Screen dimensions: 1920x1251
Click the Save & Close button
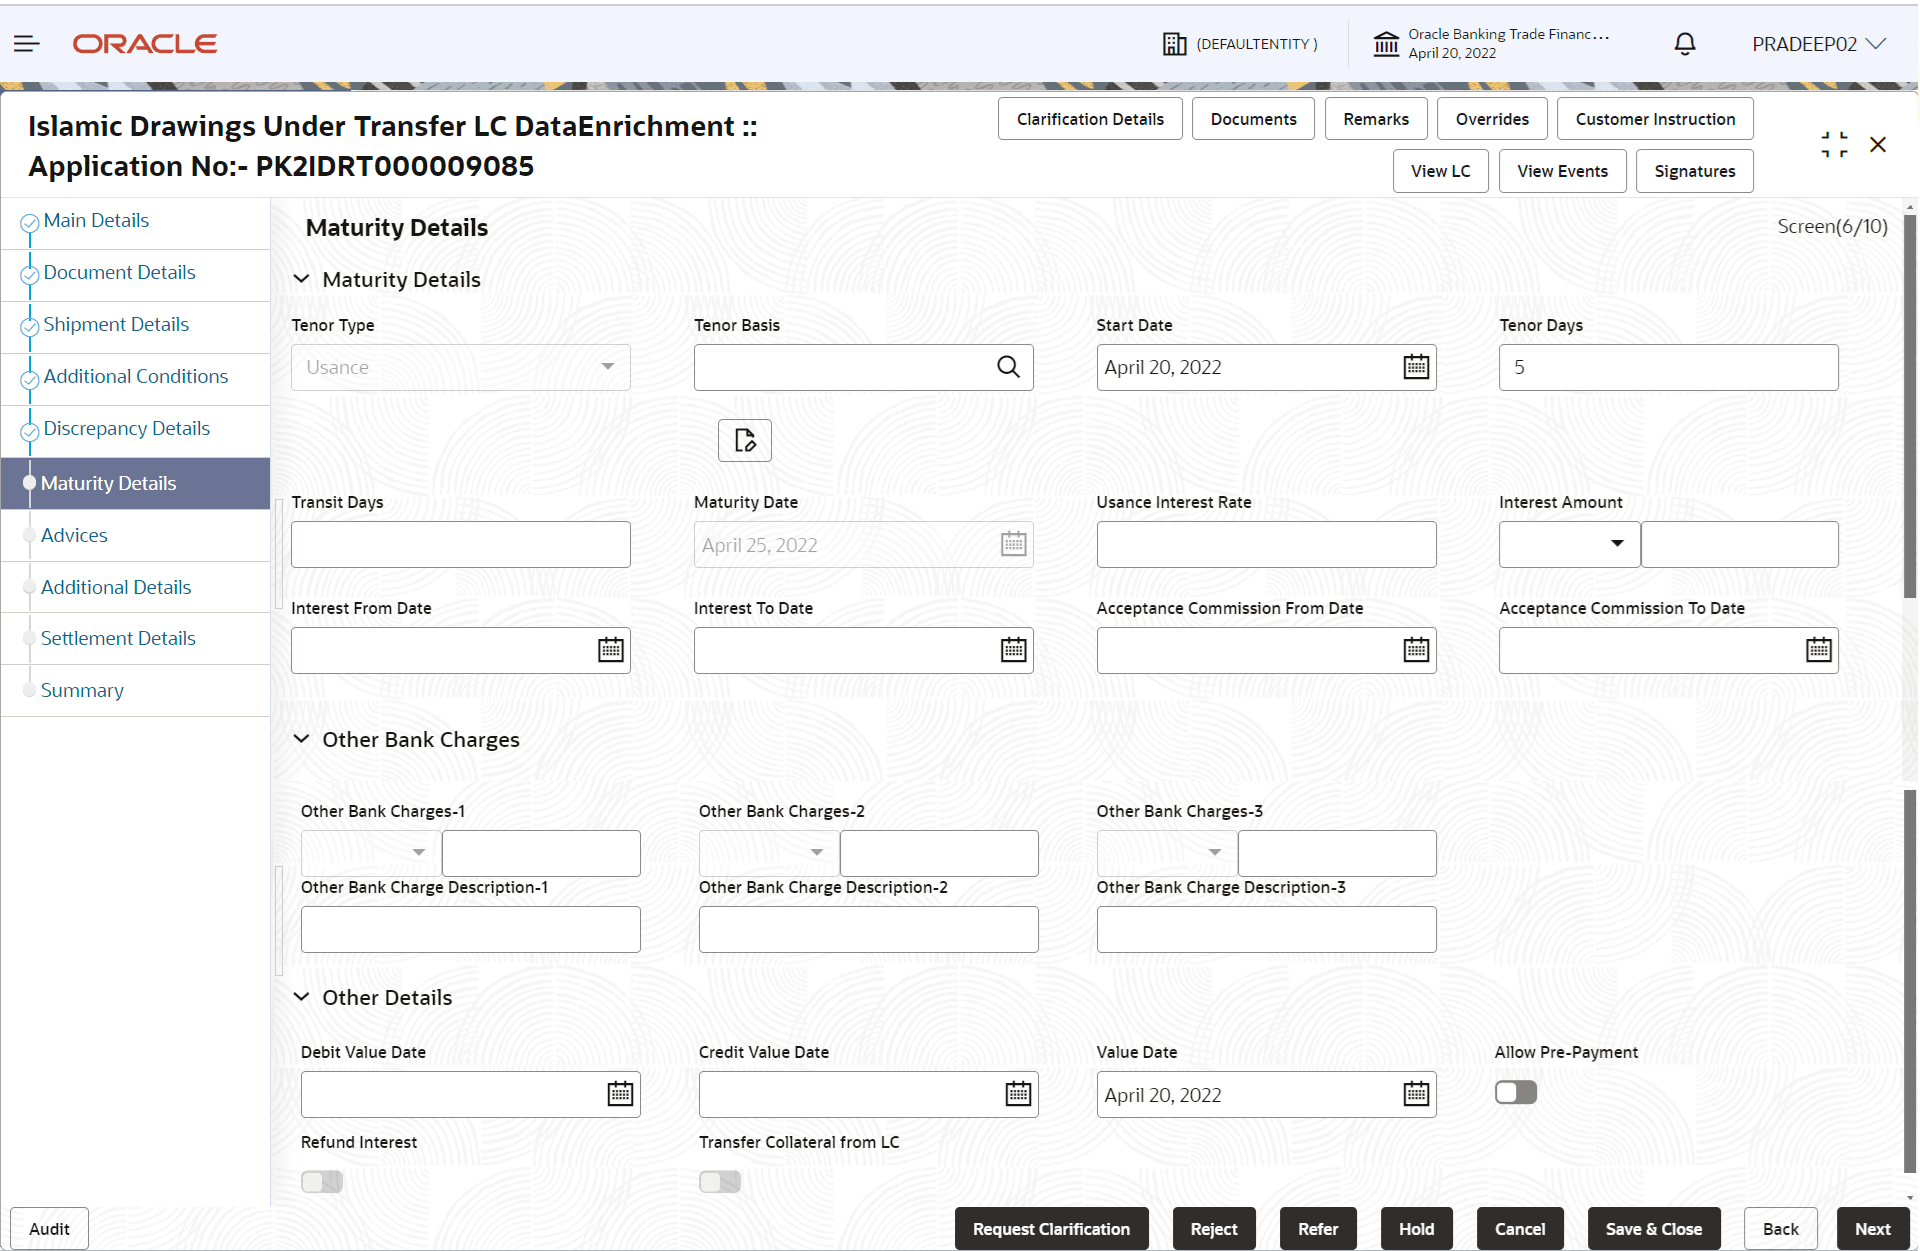point(1653,1229)
